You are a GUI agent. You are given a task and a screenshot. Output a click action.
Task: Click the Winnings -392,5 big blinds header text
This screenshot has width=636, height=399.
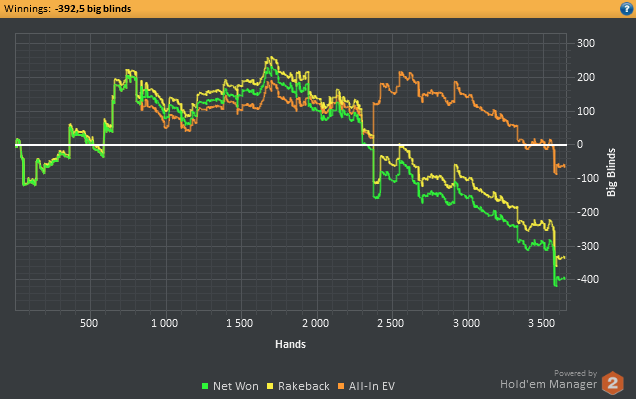67,9
